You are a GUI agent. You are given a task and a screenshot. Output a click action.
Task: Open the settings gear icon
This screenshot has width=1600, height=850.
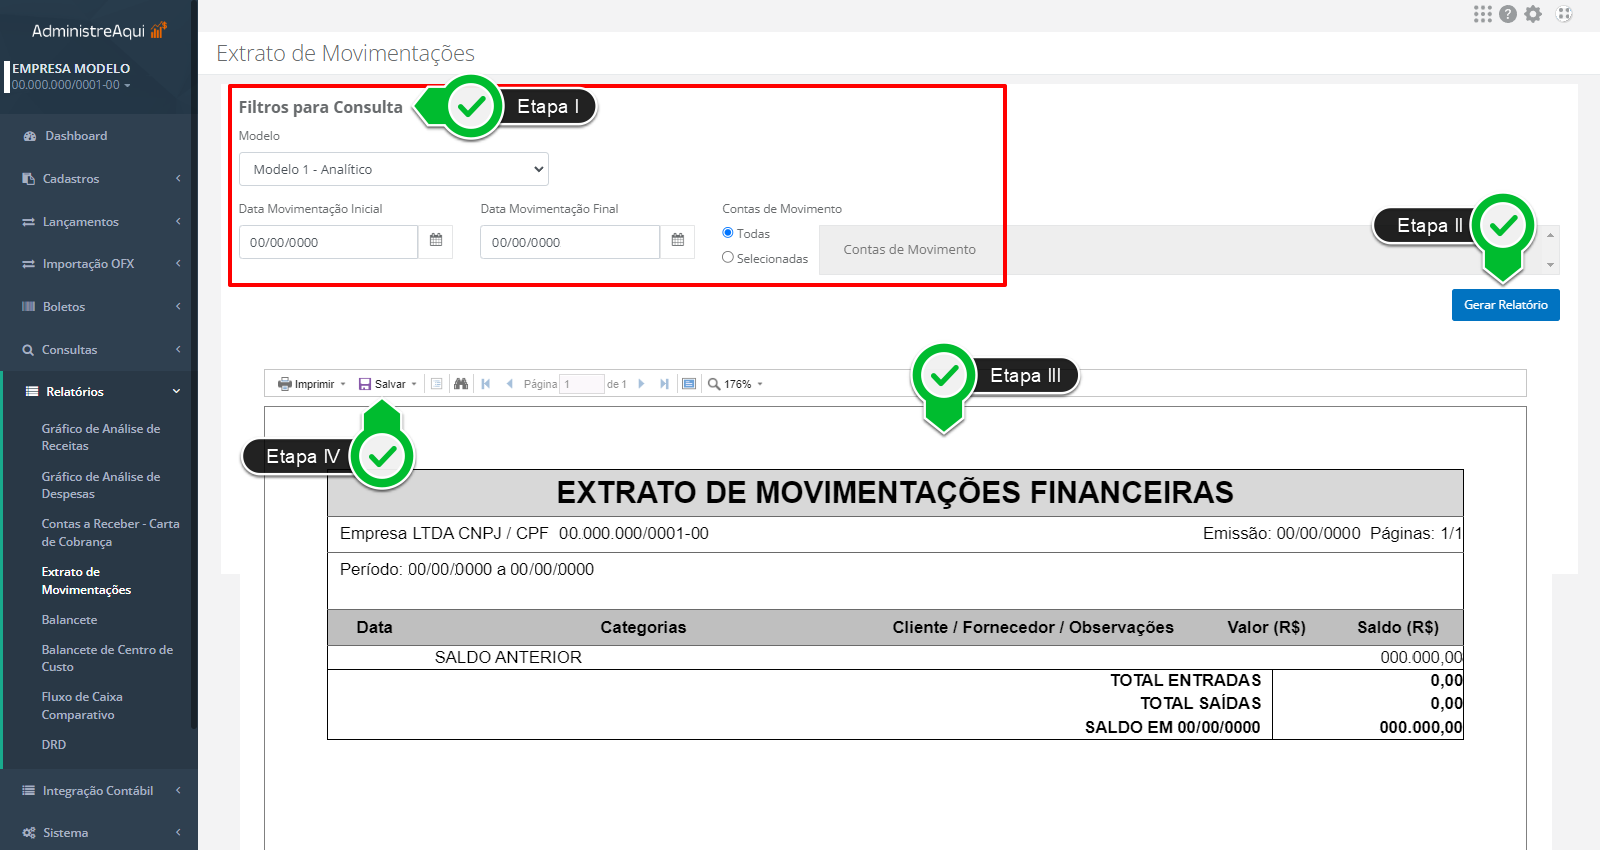pyautogui.click(x=1533, y=14)
